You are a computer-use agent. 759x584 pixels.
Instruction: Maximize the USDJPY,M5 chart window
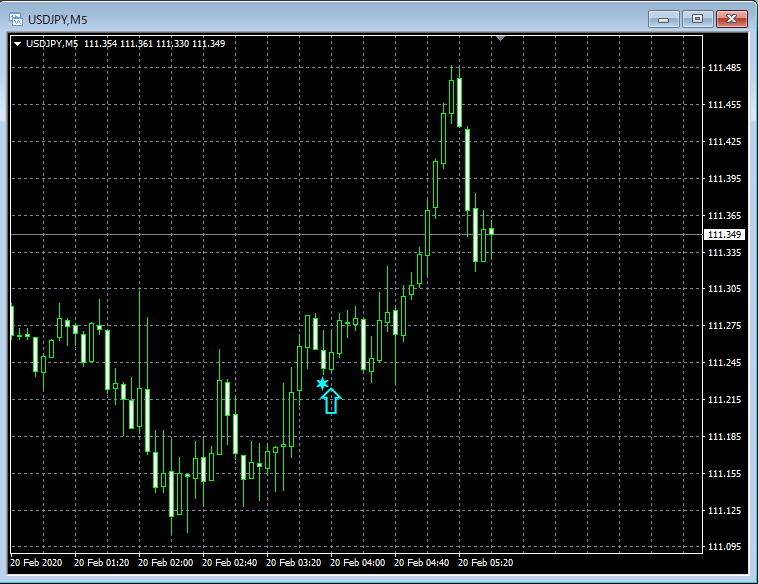[698, 19]
